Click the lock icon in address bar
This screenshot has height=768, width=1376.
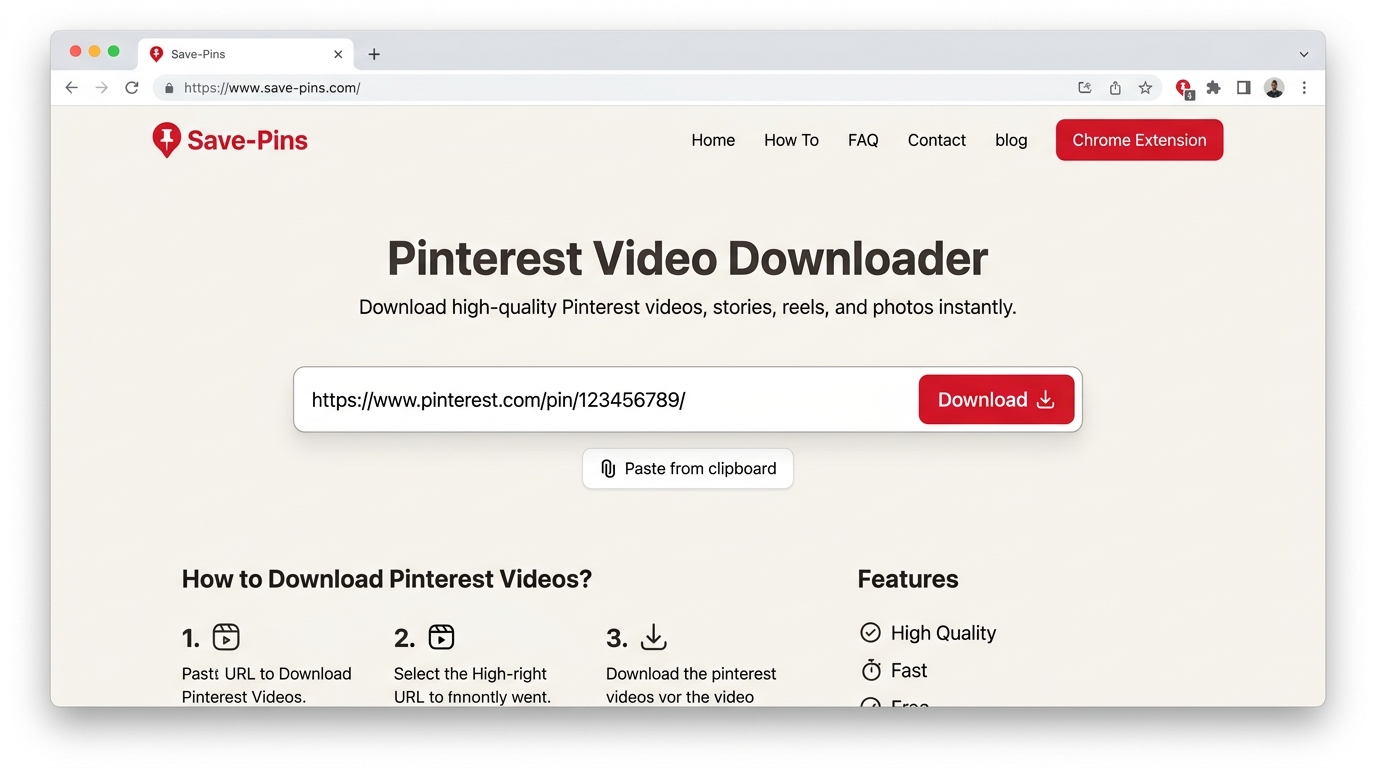click(169, 88)
